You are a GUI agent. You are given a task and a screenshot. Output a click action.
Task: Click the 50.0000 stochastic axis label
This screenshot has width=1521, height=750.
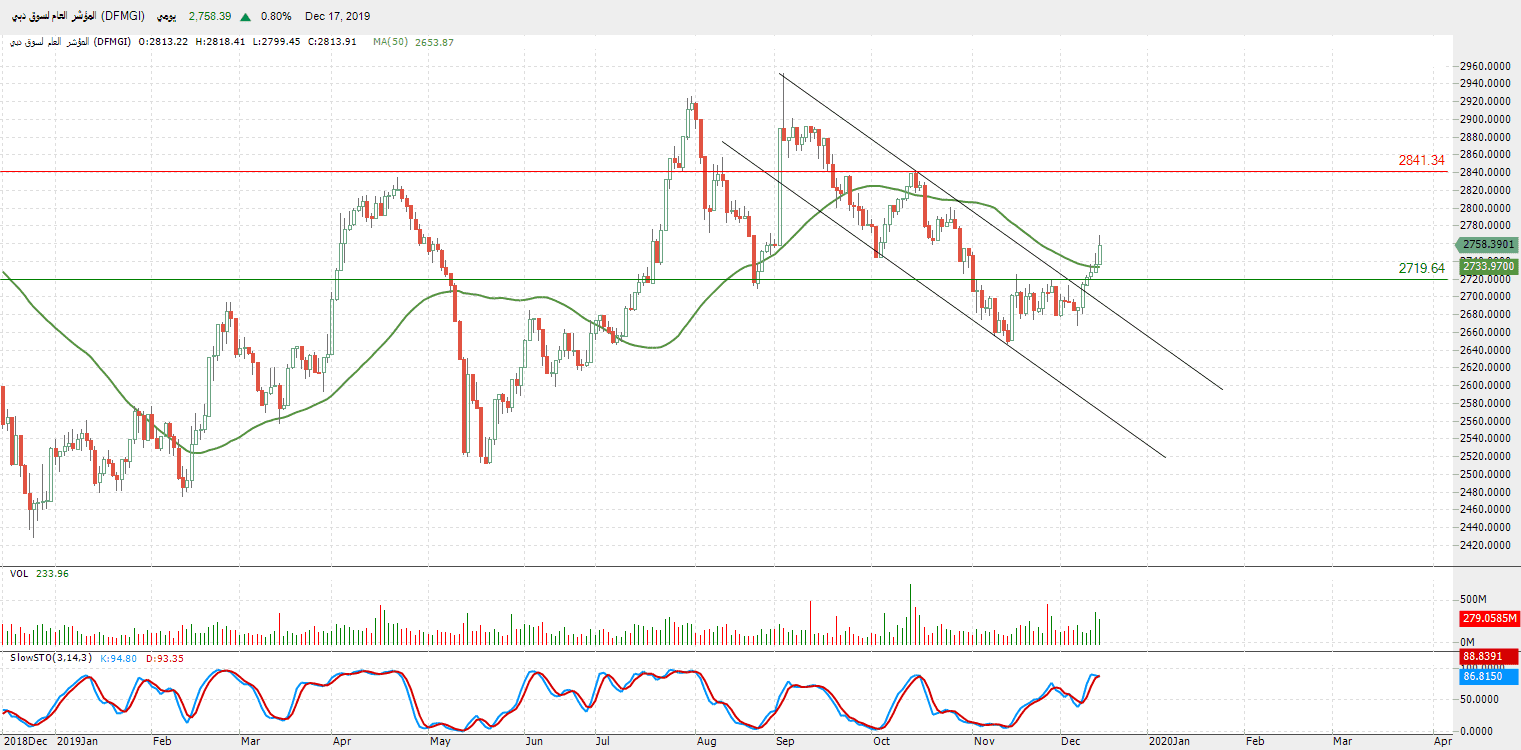[x=1482, y=698]
